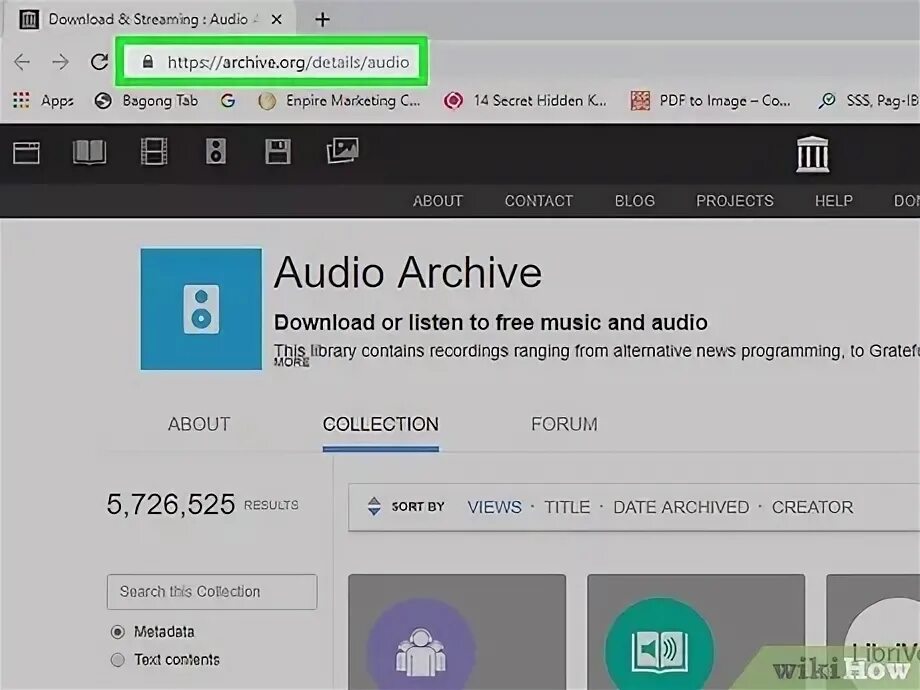Click the Internet Archive columns logo
Viewport: 920px width, 690px height.
[x=813, y=155]
